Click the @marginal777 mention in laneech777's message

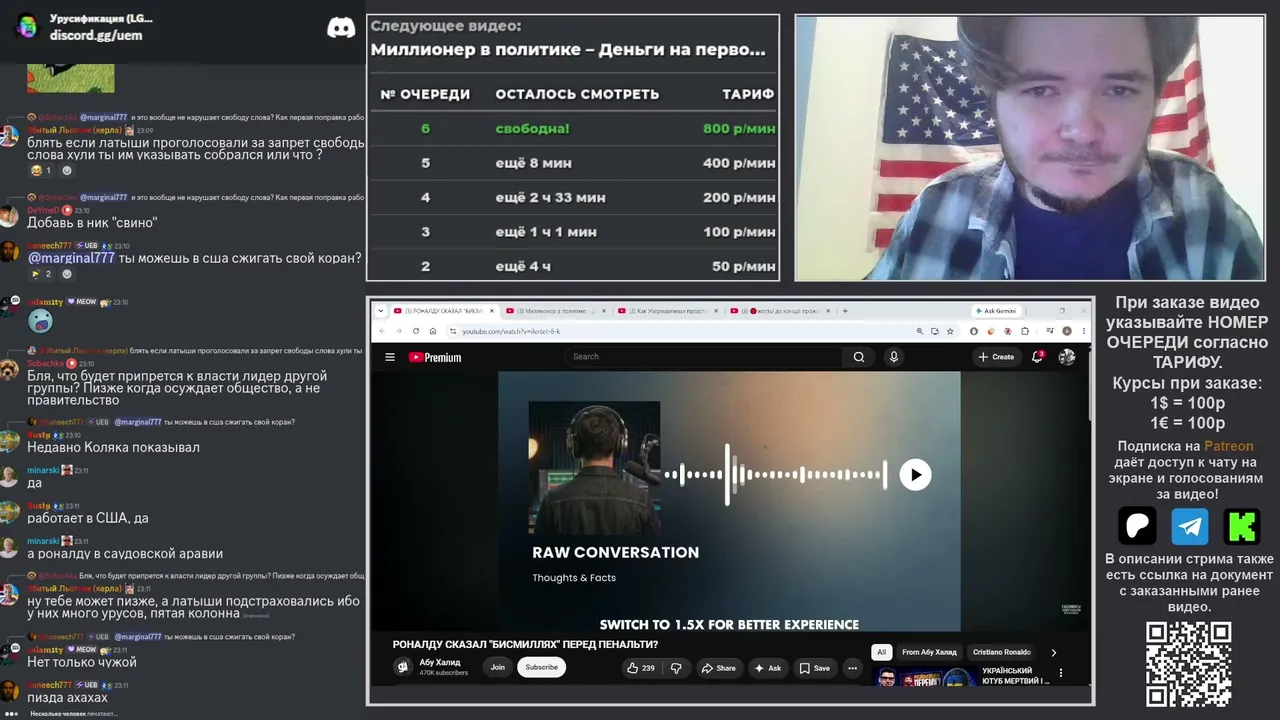[71, 258]
